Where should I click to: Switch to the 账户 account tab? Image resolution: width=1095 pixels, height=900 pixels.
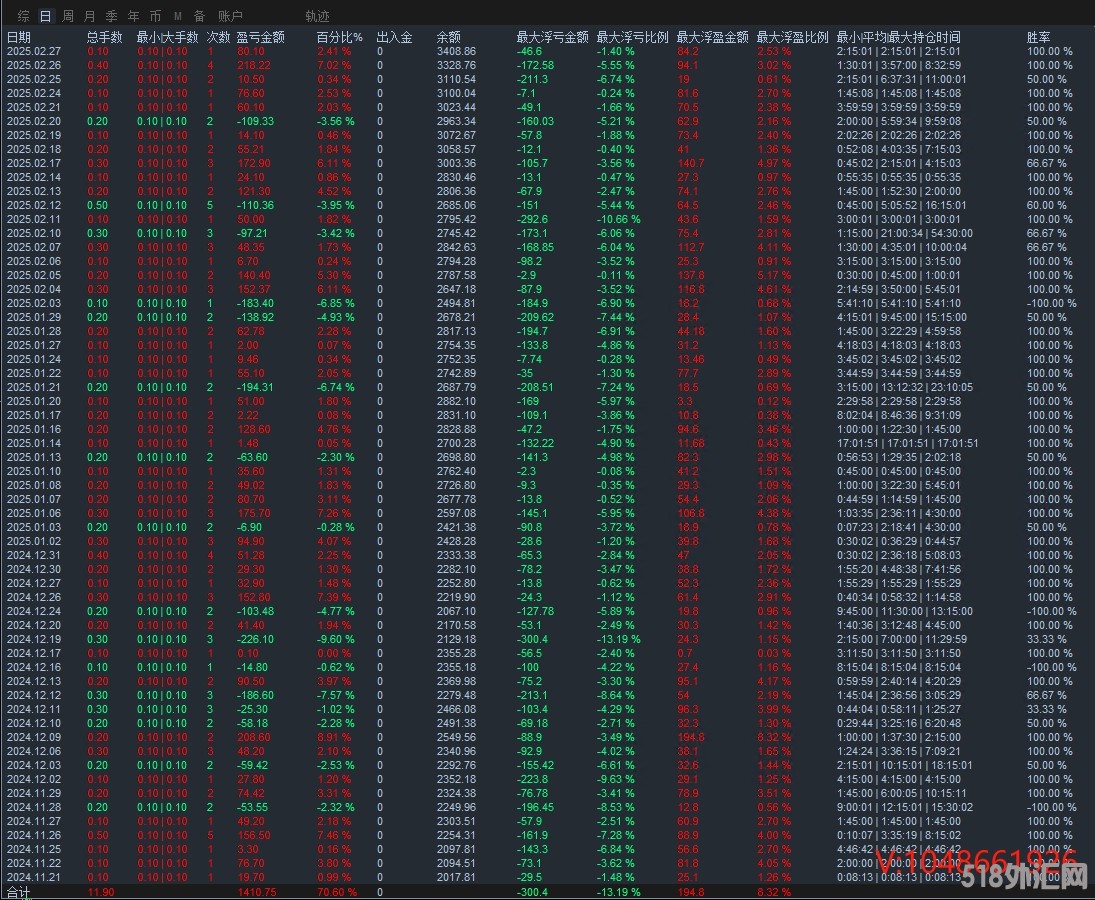coord(230,16)
